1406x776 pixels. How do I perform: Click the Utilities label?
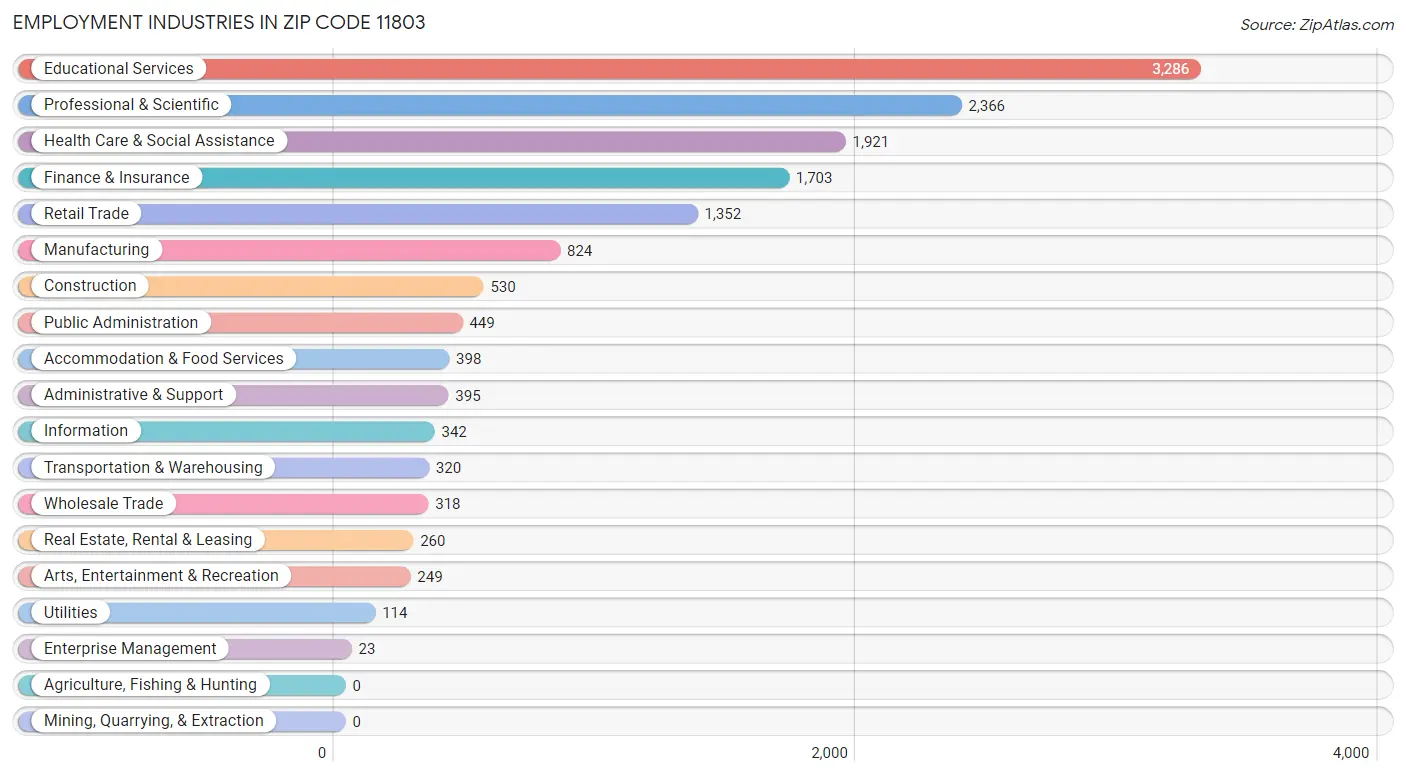pos(71,613)
